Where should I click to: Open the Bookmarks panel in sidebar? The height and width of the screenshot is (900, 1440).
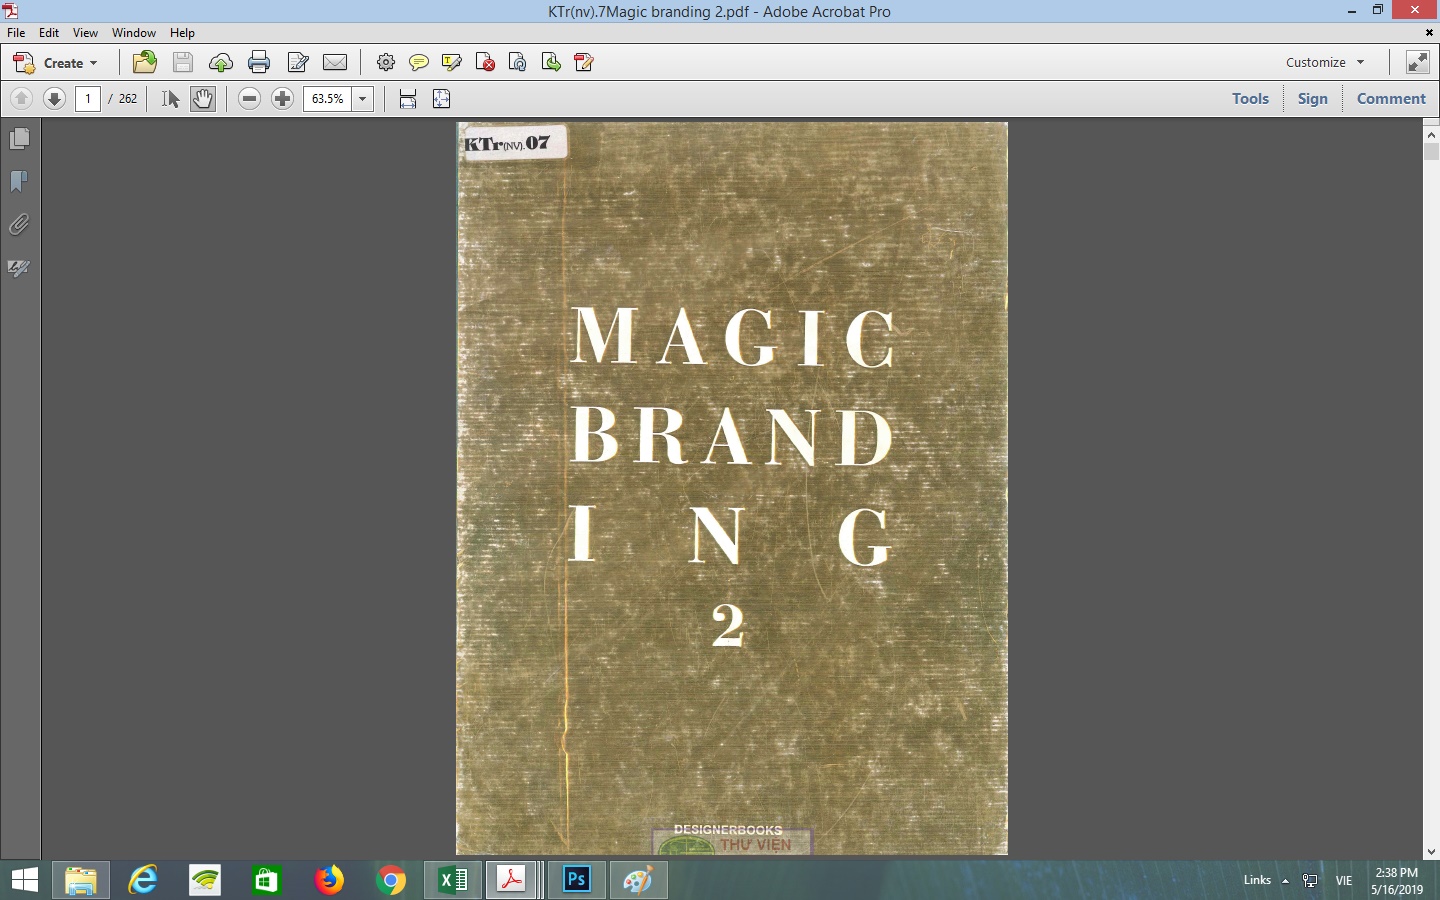tap(19, 182)
